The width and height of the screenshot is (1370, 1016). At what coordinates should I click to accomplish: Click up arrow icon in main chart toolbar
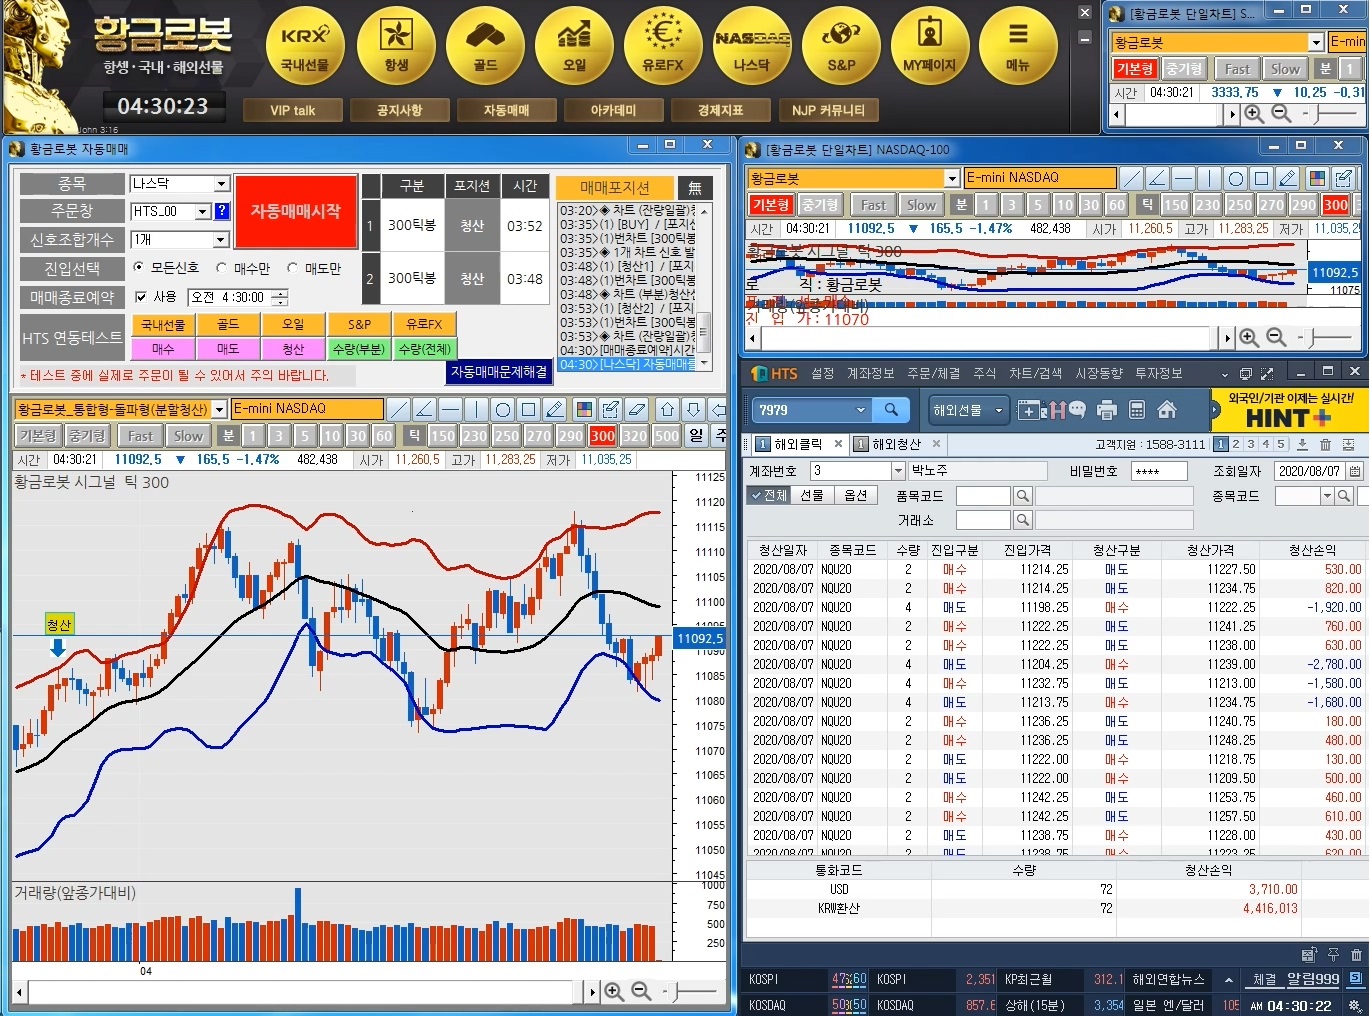(x=668, y=409)
